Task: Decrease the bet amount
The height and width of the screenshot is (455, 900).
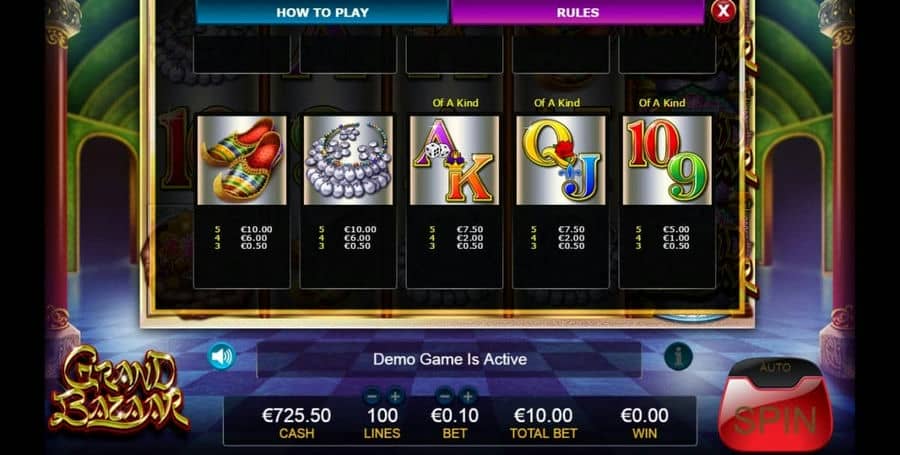Action: point(444,396)
